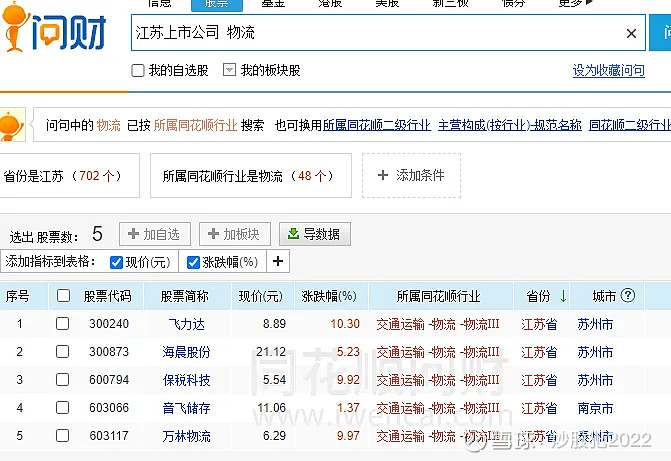Check the box for 300240 row

point(62,324)
